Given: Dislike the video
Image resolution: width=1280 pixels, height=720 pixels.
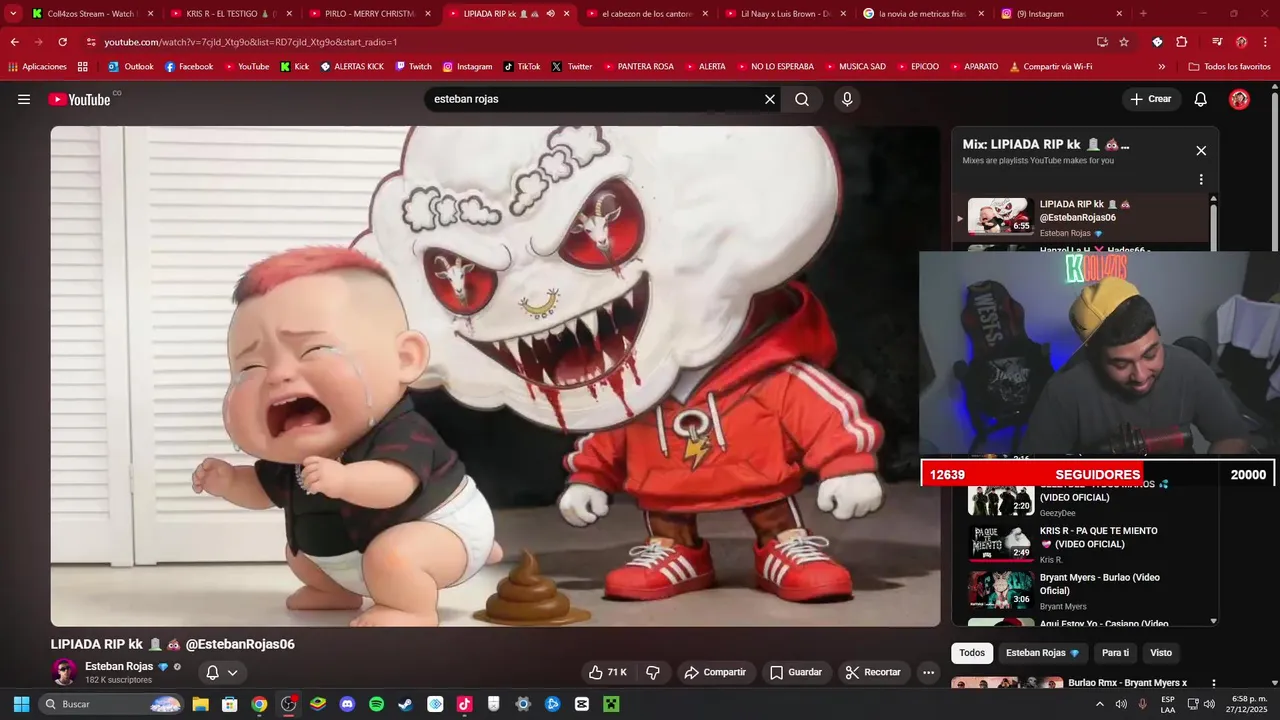Looking at the screenshot, I should click(x=652, y=672).
